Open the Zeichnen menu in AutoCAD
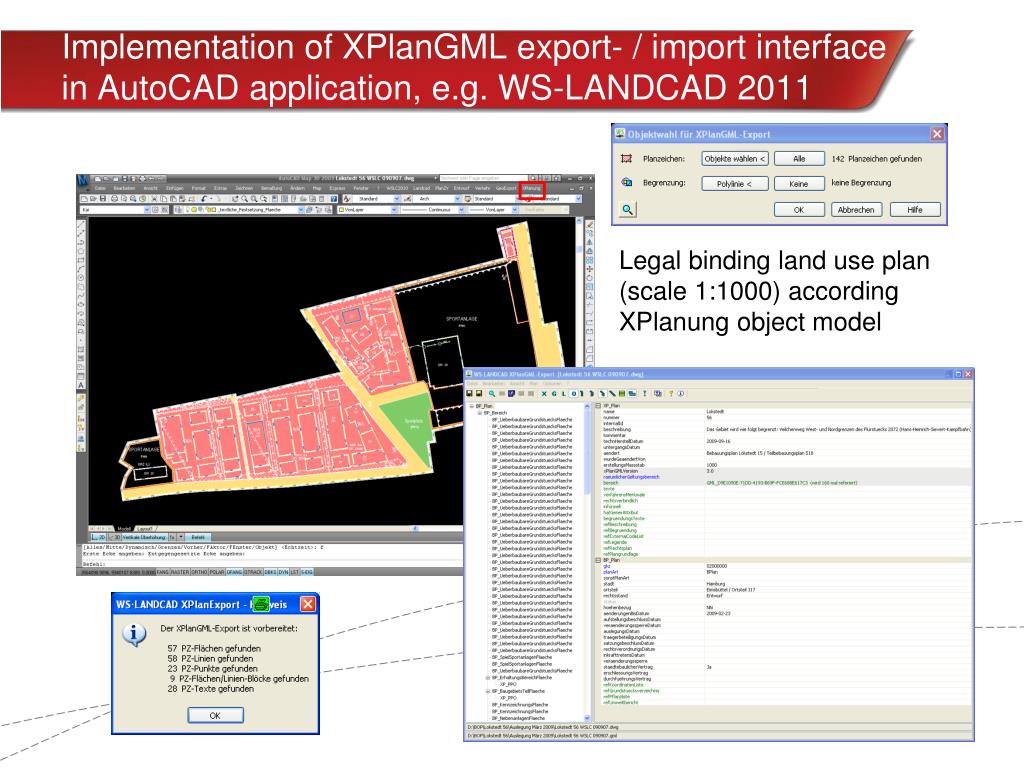 tap(244, 188)
